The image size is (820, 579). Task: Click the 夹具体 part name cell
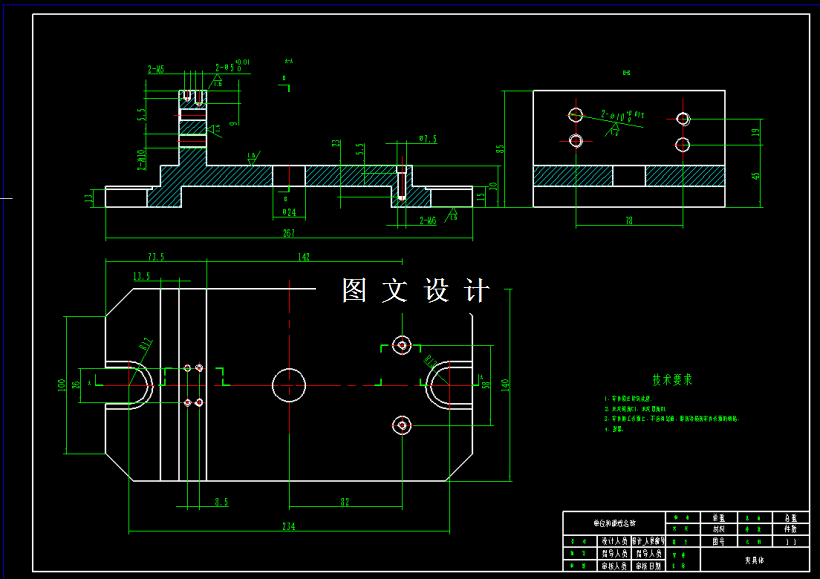[x=755, y=560]
